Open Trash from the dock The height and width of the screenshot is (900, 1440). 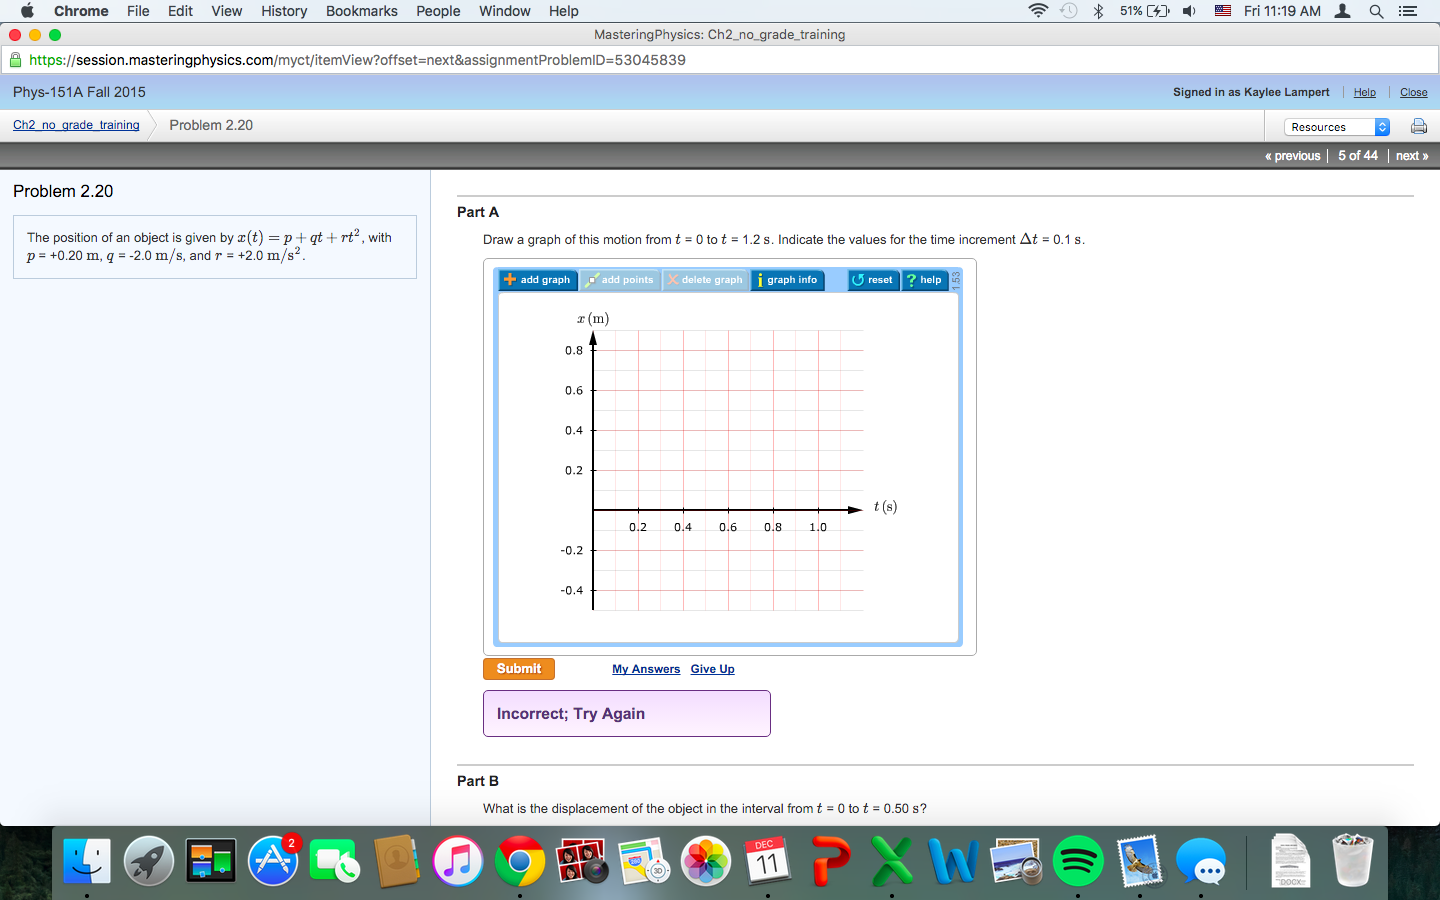[1352, 861]
